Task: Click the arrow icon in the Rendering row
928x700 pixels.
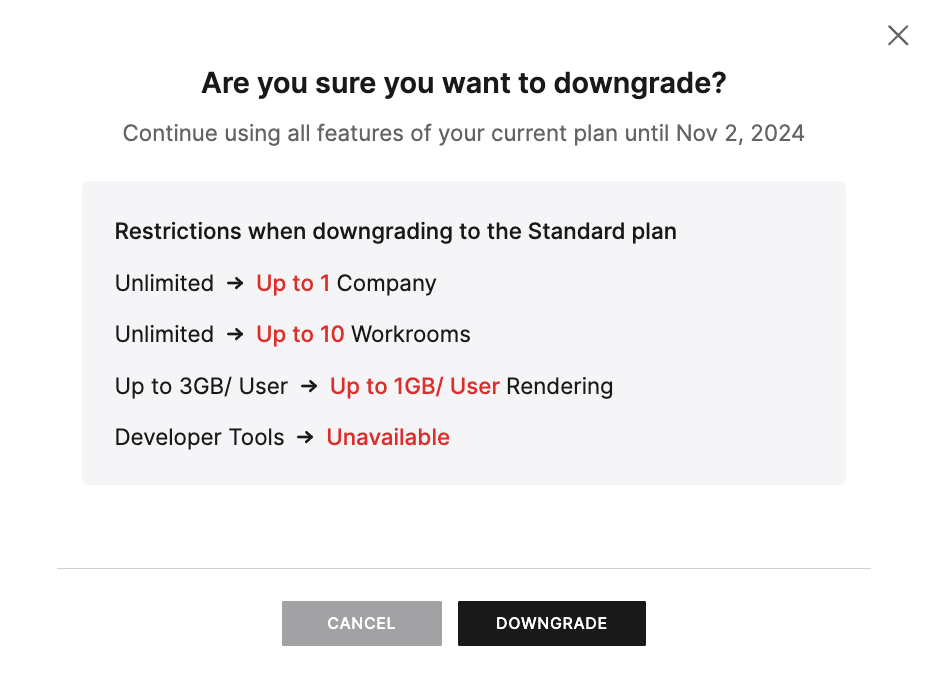Action: pyautogui.click(x=309, y=386)
